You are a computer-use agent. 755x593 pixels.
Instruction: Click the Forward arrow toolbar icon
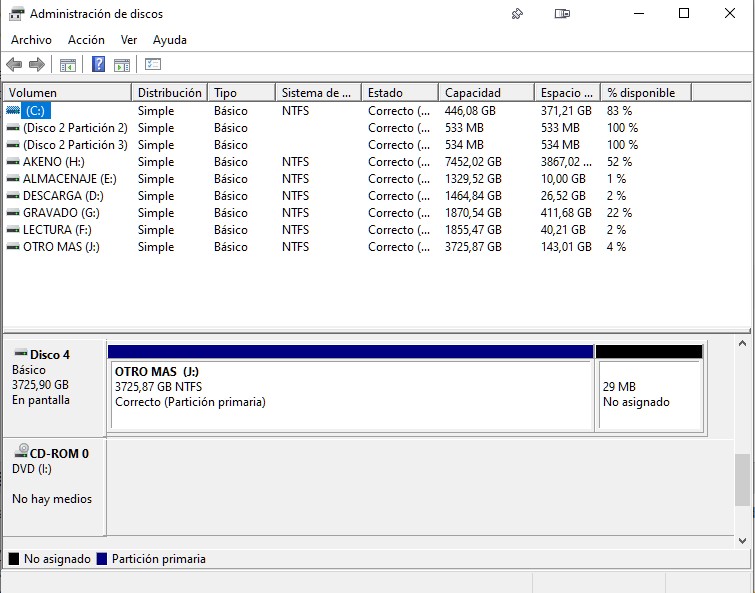[x=37, y=64]
